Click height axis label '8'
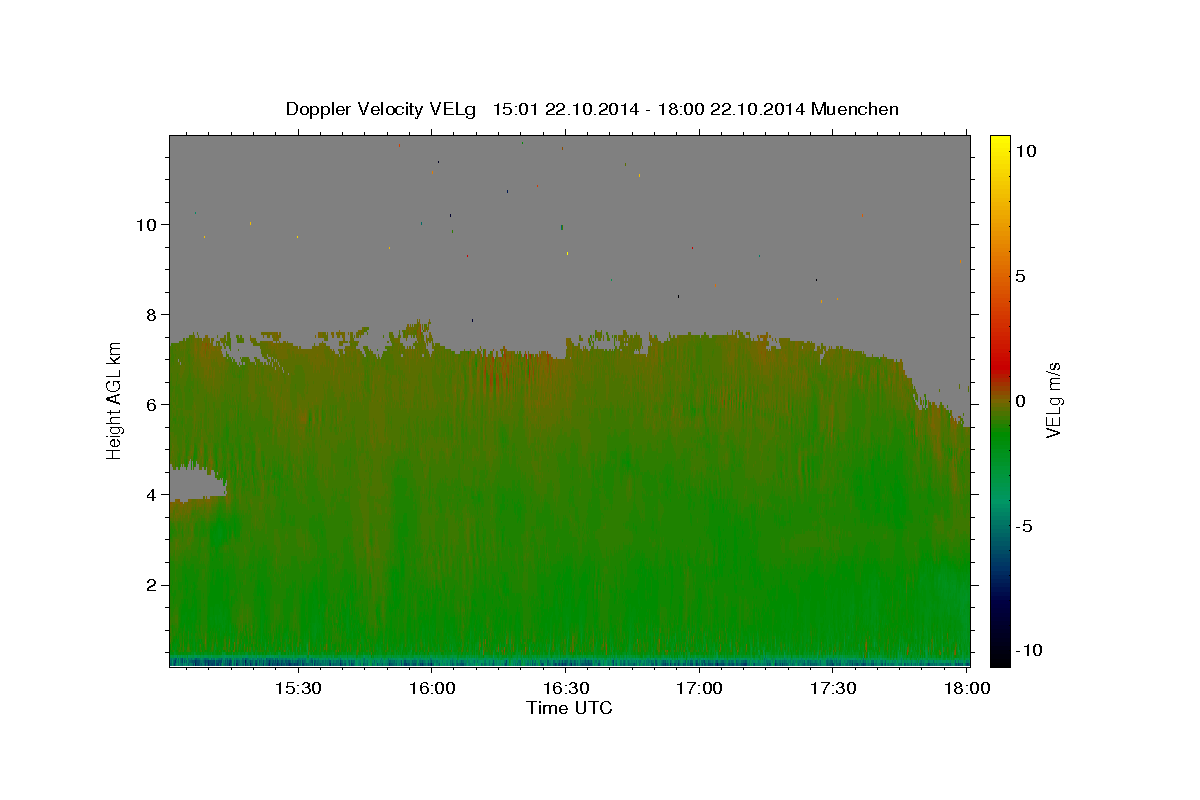The image size is (1200, 800). point(152,314)
